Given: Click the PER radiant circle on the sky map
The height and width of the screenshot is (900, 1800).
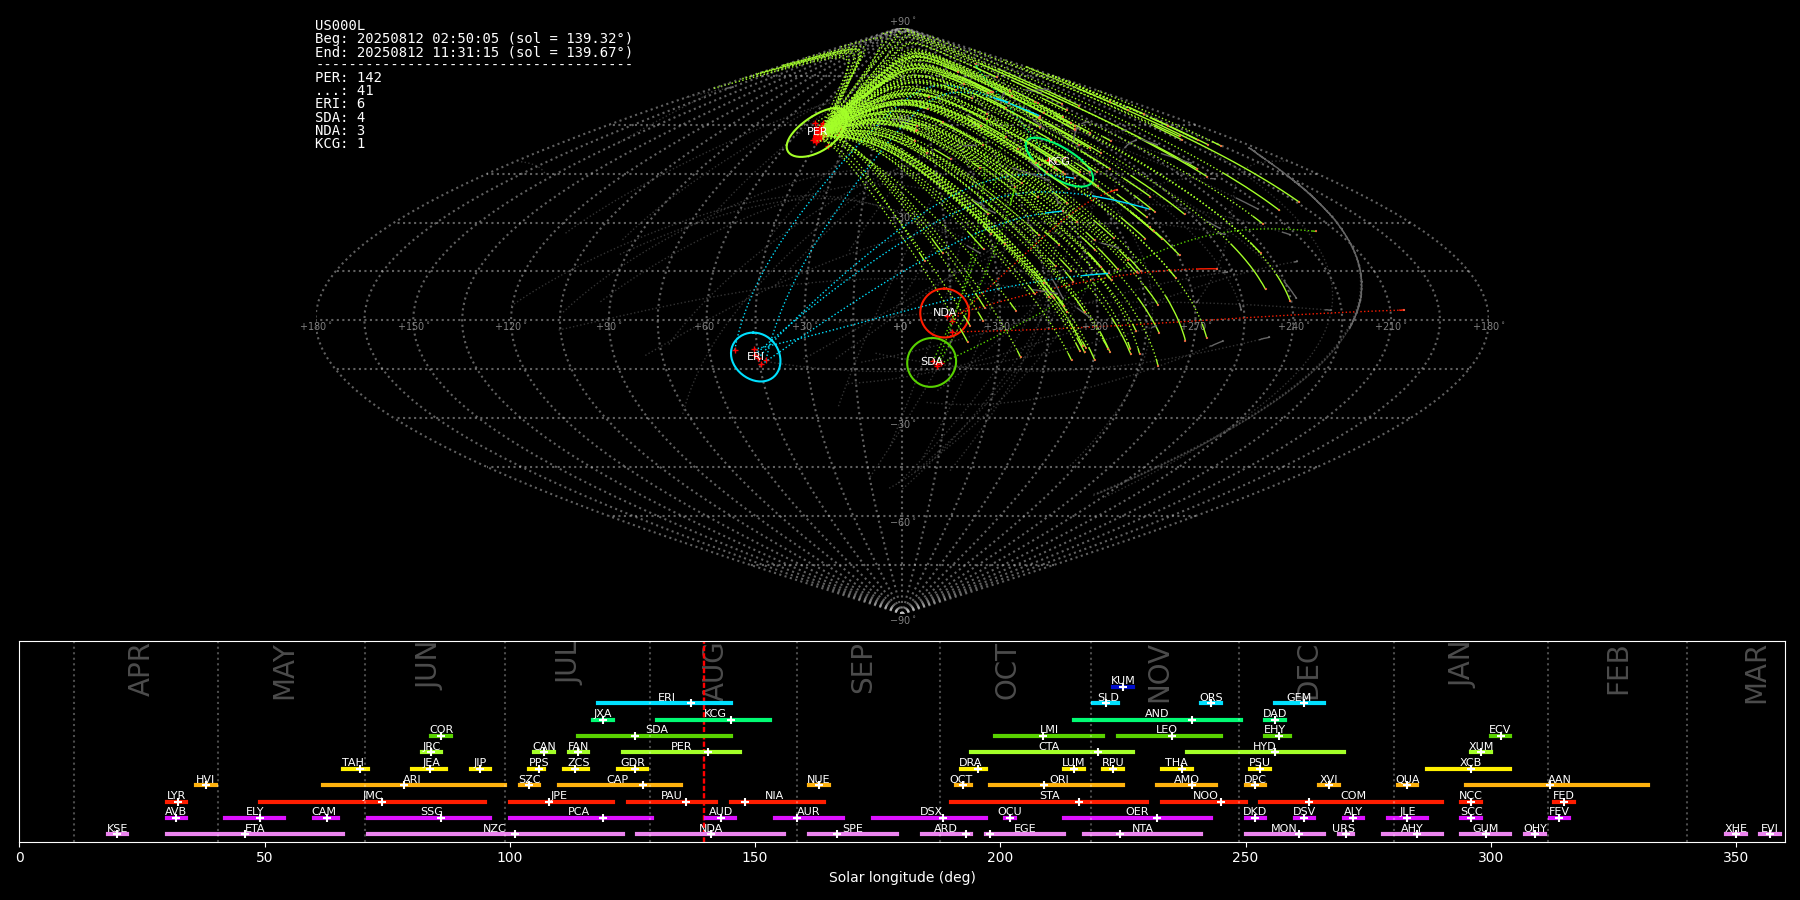Looking at the screenshot, I should tap(817, 132).
